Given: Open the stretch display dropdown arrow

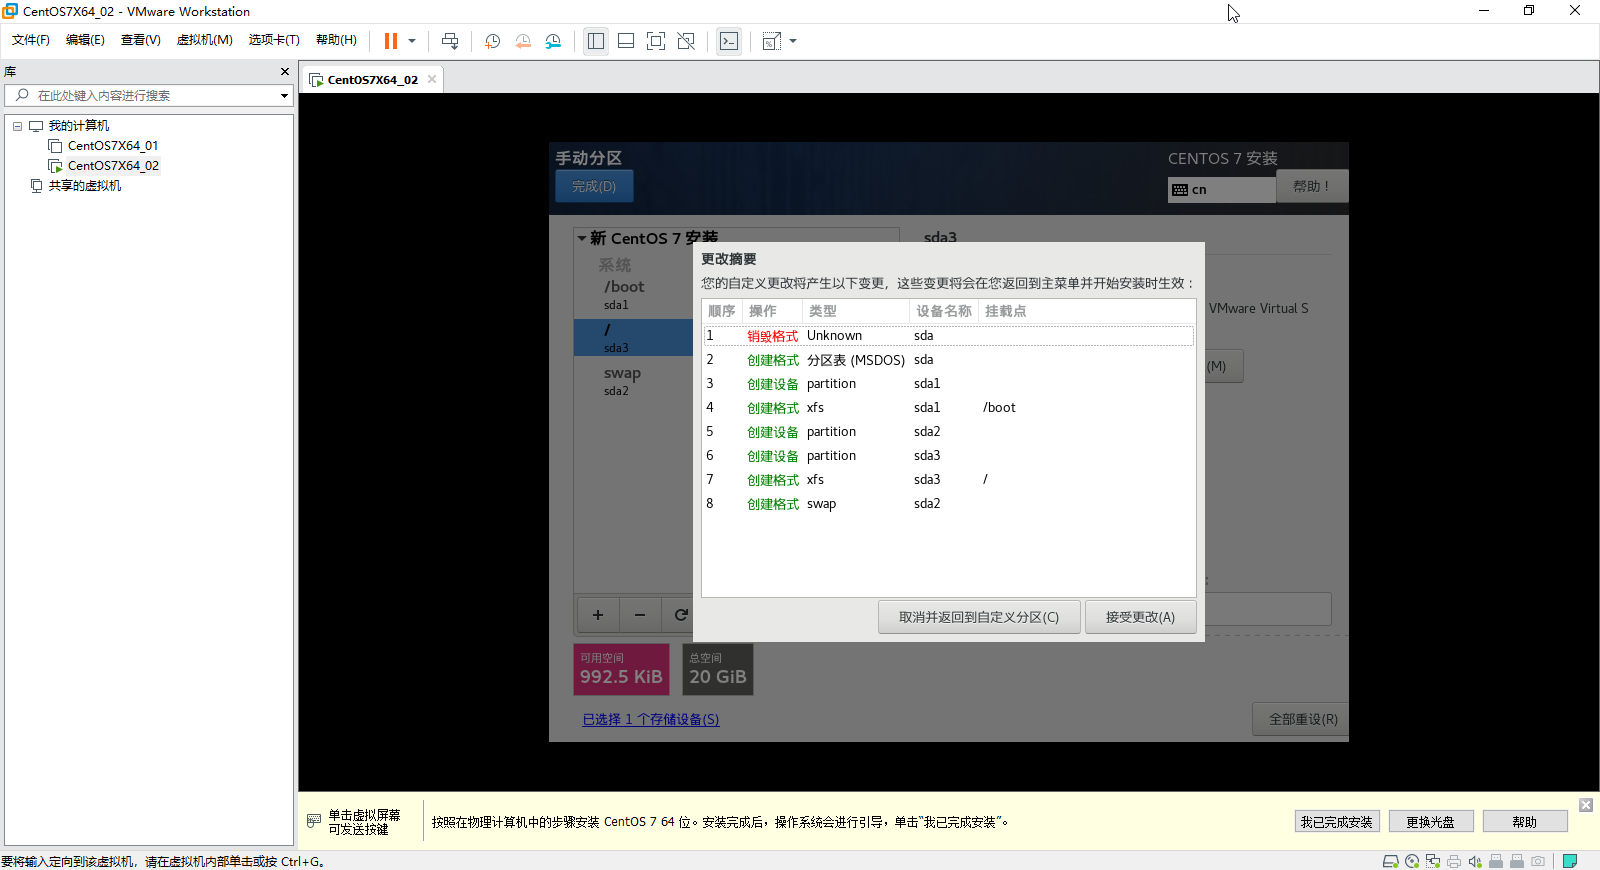Looking at the screenshot, I should 793,41.
